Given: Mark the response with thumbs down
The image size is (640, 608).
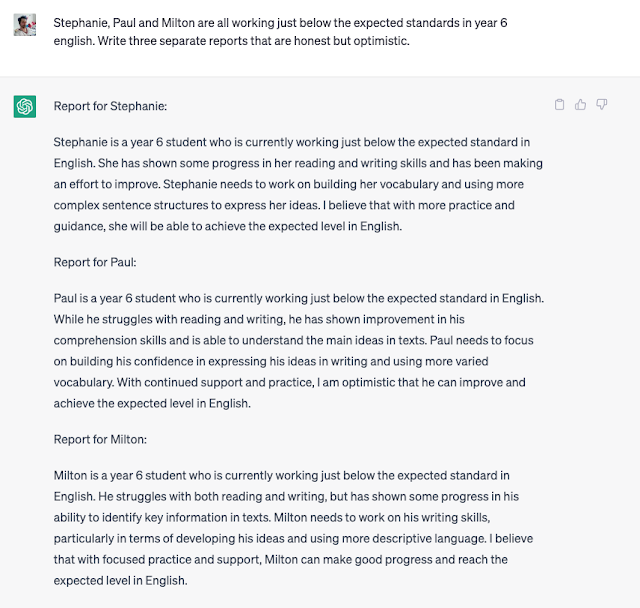Looking at the screenshot, I should pyautogui.click(x=602, y=104).
